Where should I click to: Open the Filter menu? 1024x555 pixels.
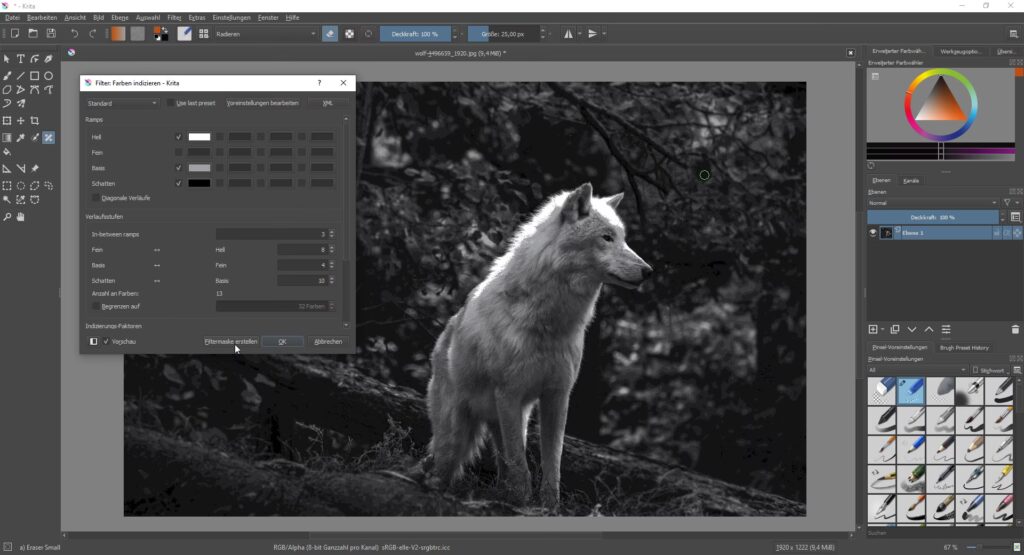174,17
